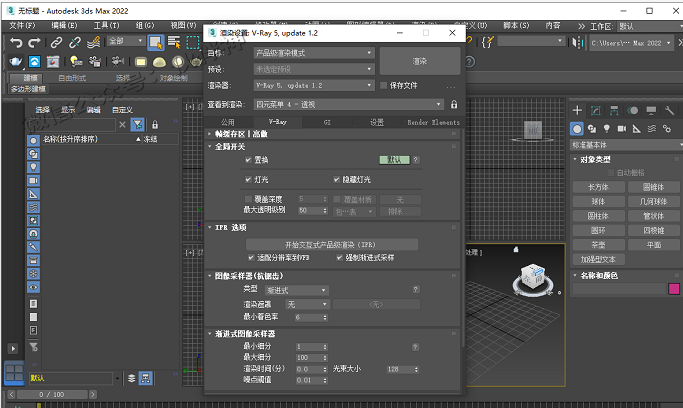
Task: Enable the 保存文件 checkbox
Action: pyautogui.click(x=383, y=85)
